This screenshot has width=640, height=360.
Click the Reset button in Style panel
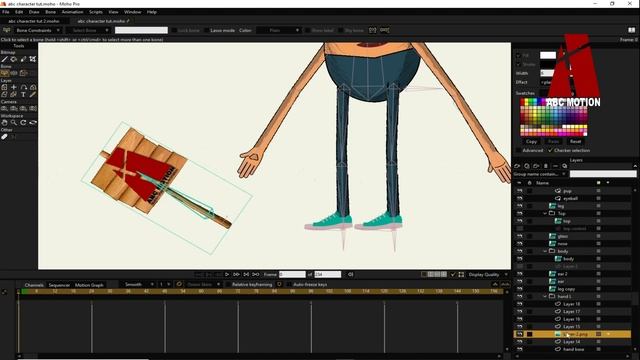576,141
